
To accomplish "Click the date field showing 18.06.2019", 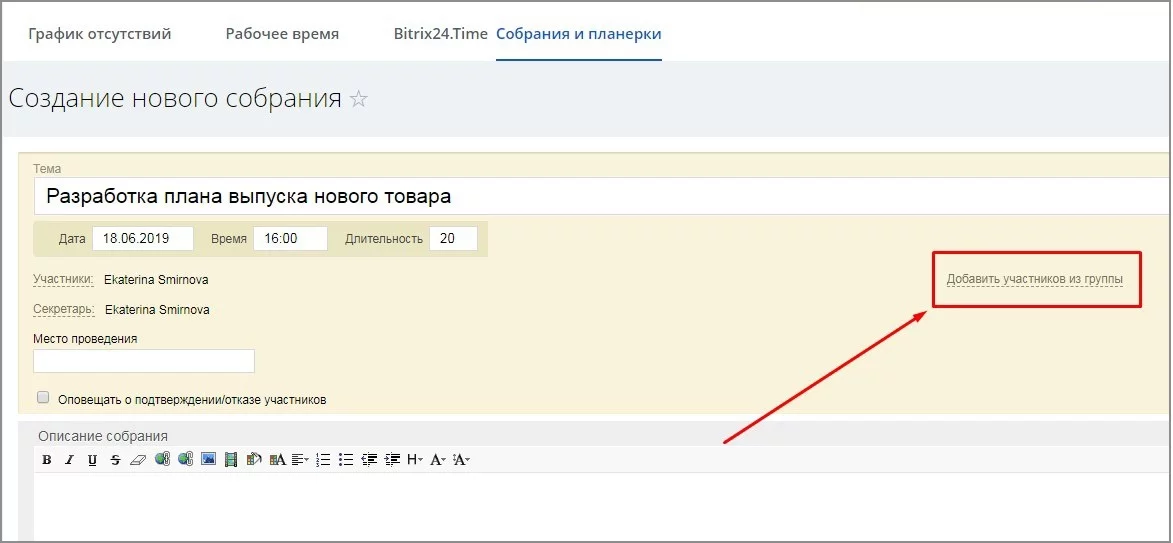I will tap(143, 239).
